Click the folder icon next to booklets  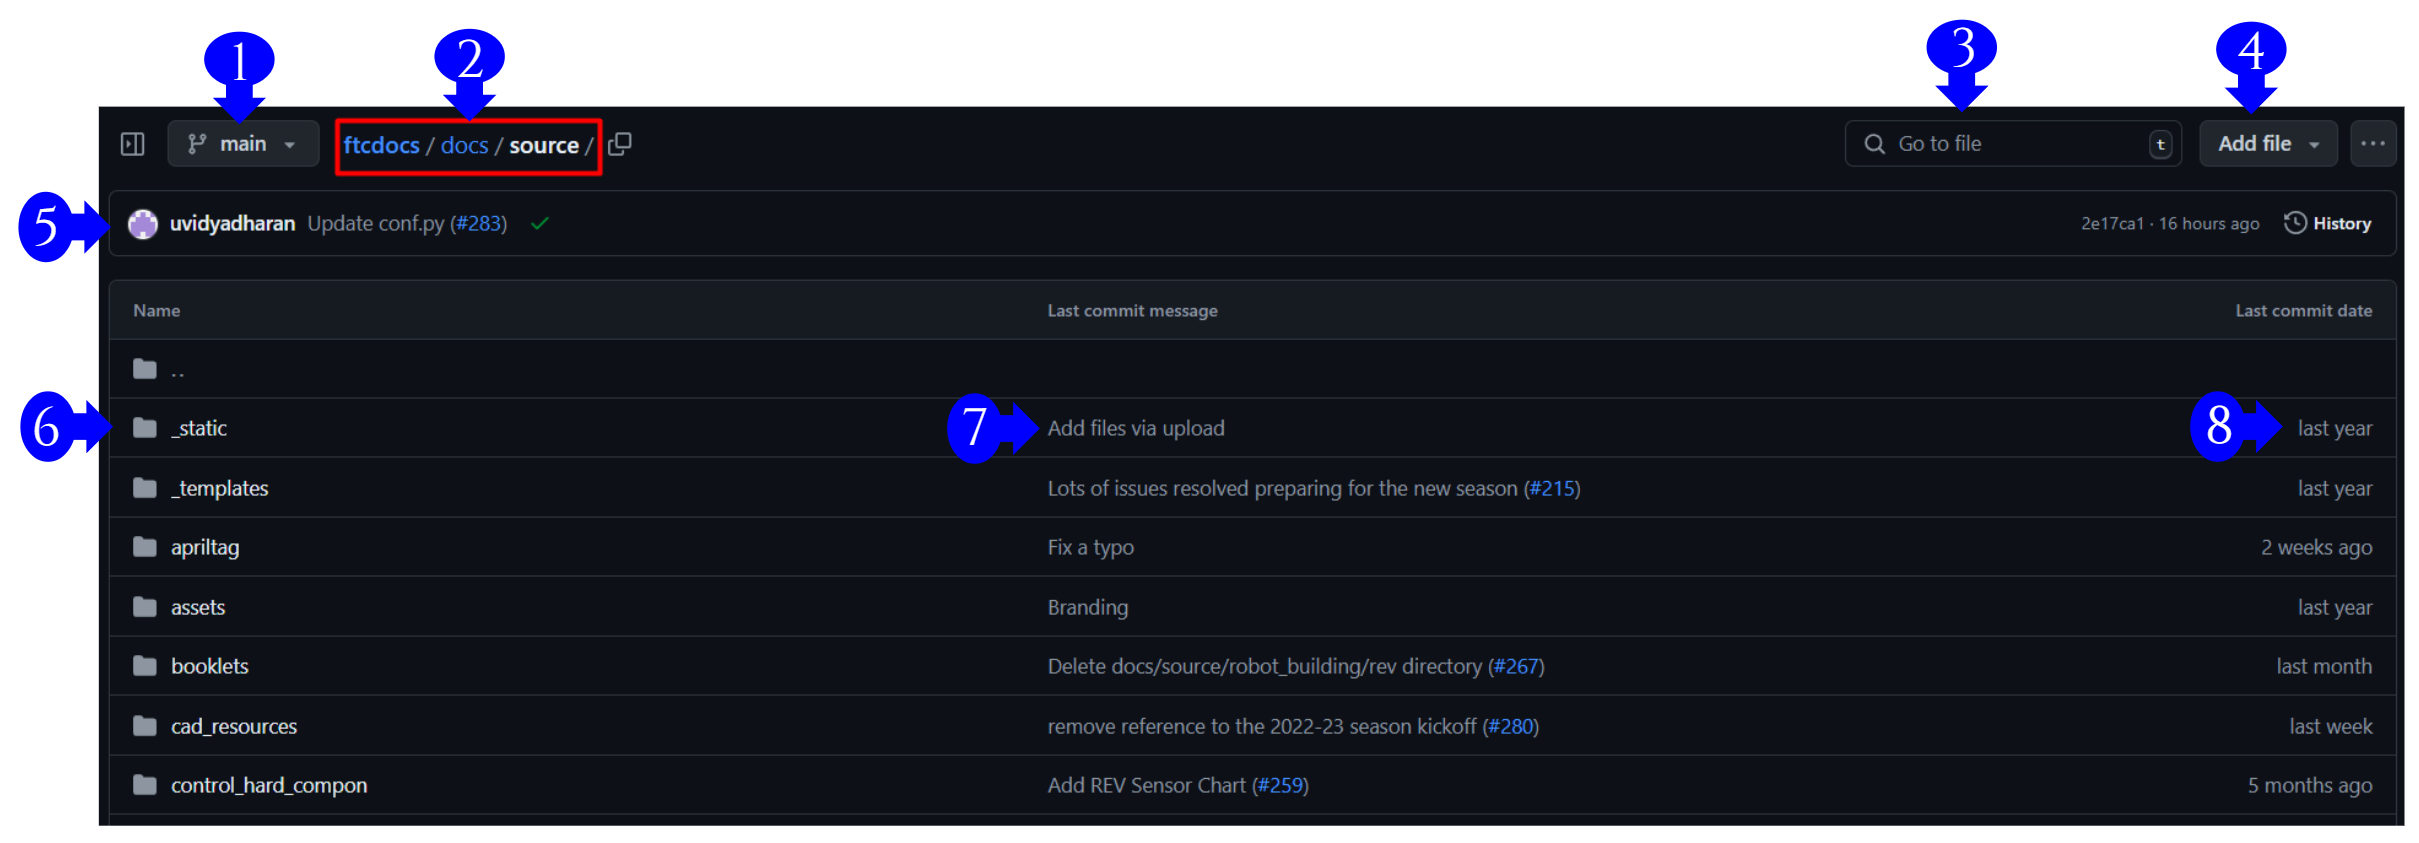pyautogui.click(x=145, y=666)
